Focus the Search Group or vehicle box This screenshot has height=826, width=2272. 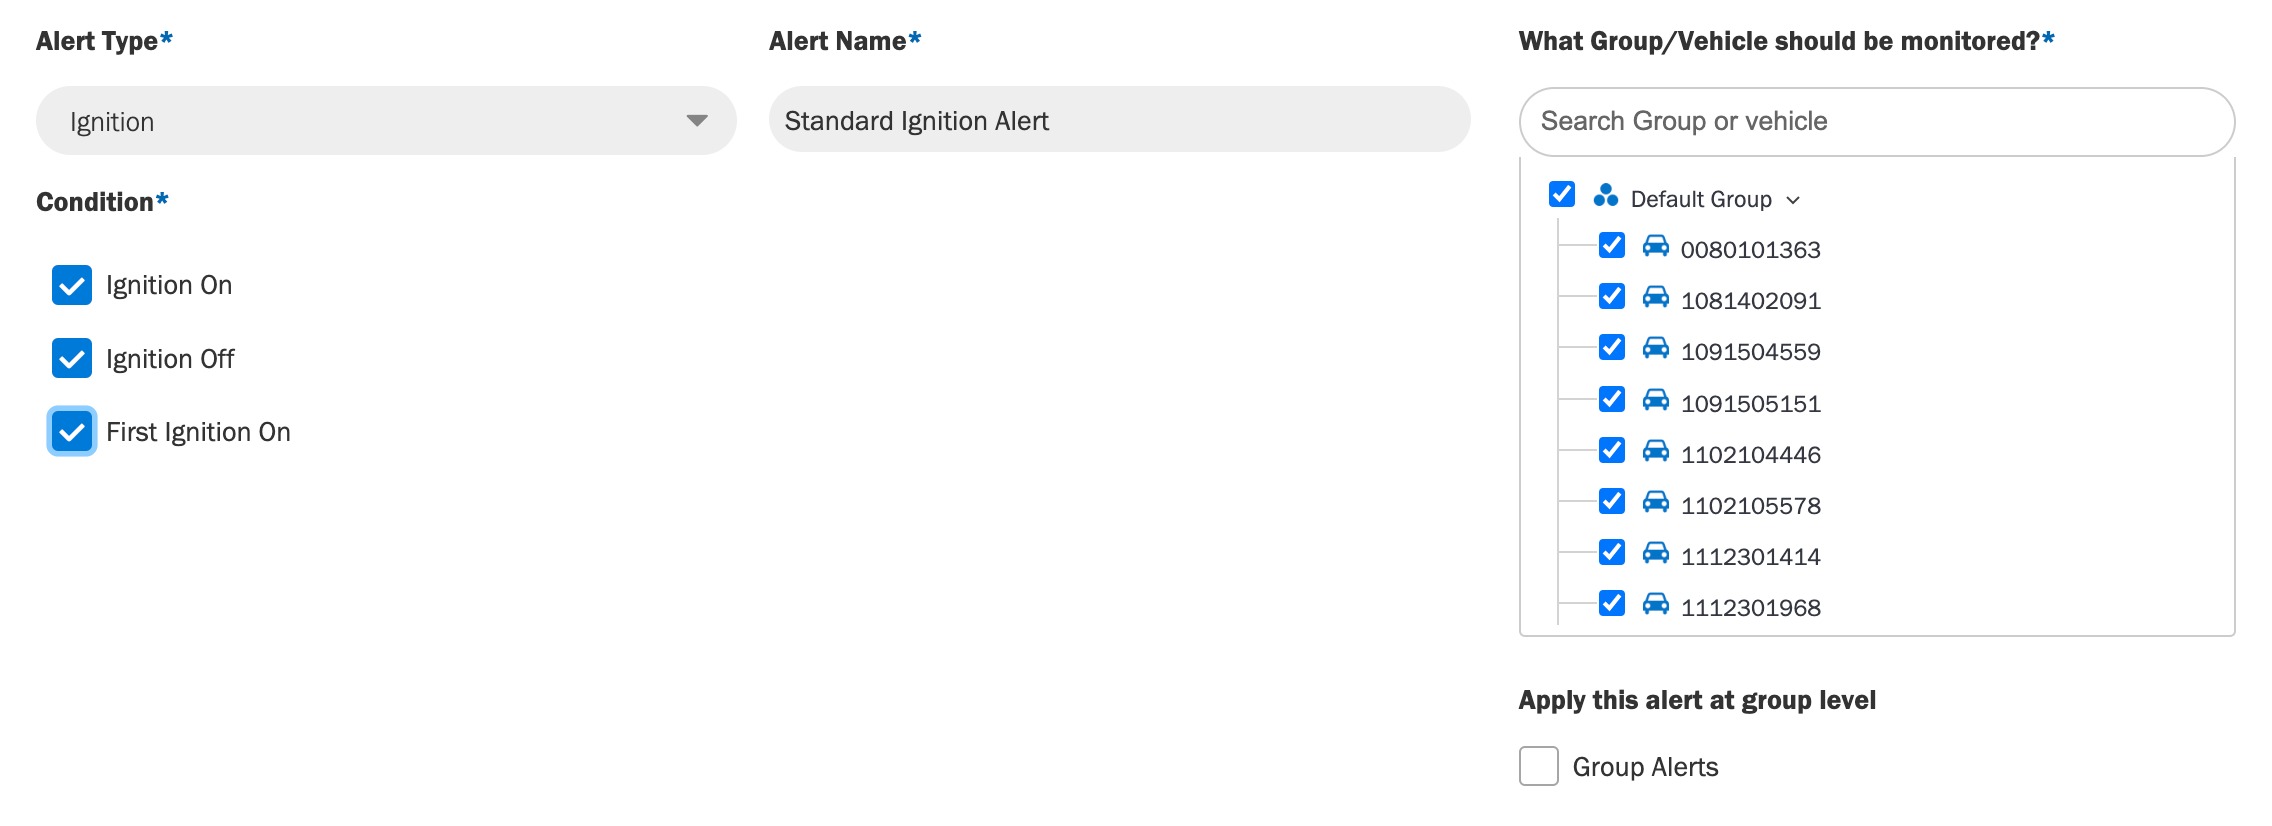tap(1877, 121)
